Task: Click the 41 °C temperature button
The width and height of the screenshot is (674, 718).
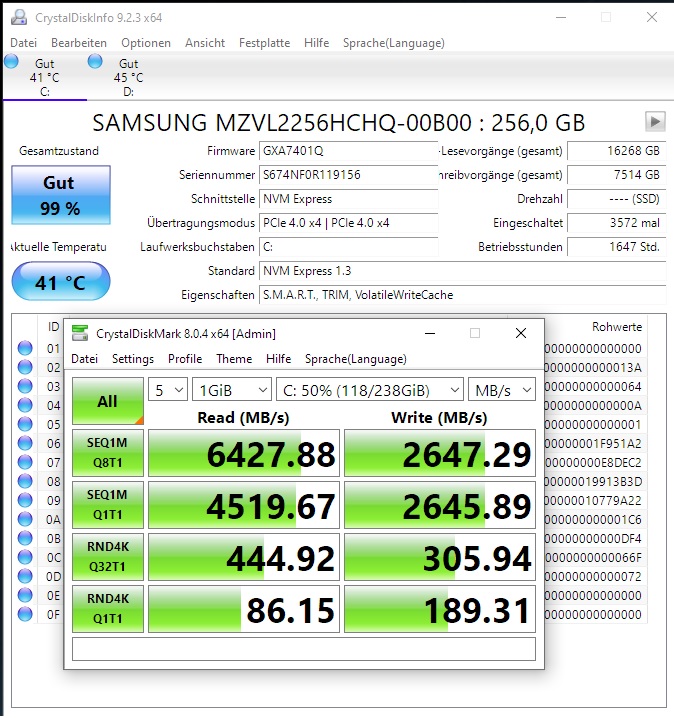Action: point(61,281)
